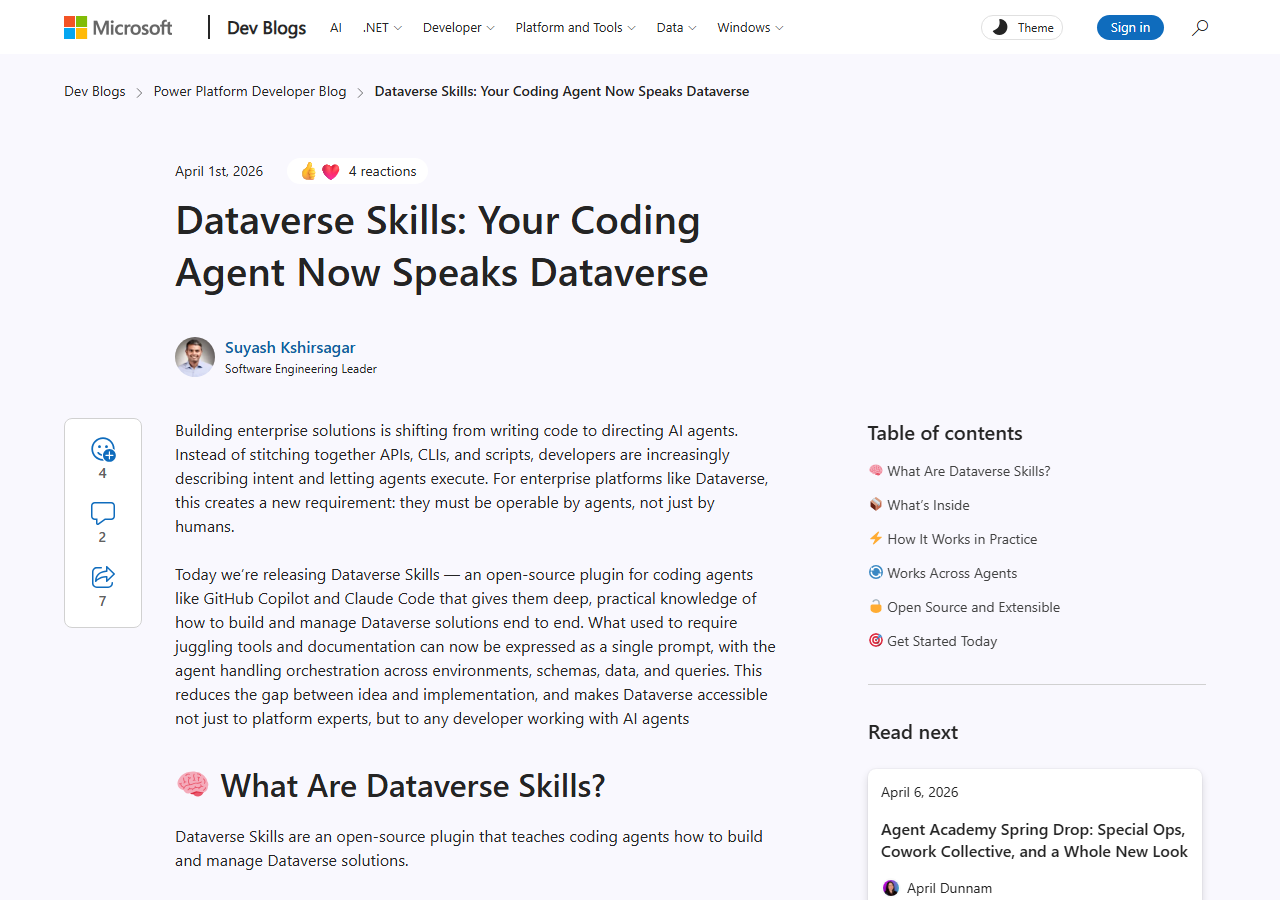
Task: Click the Microsoft logo
Action: [118, 27]
